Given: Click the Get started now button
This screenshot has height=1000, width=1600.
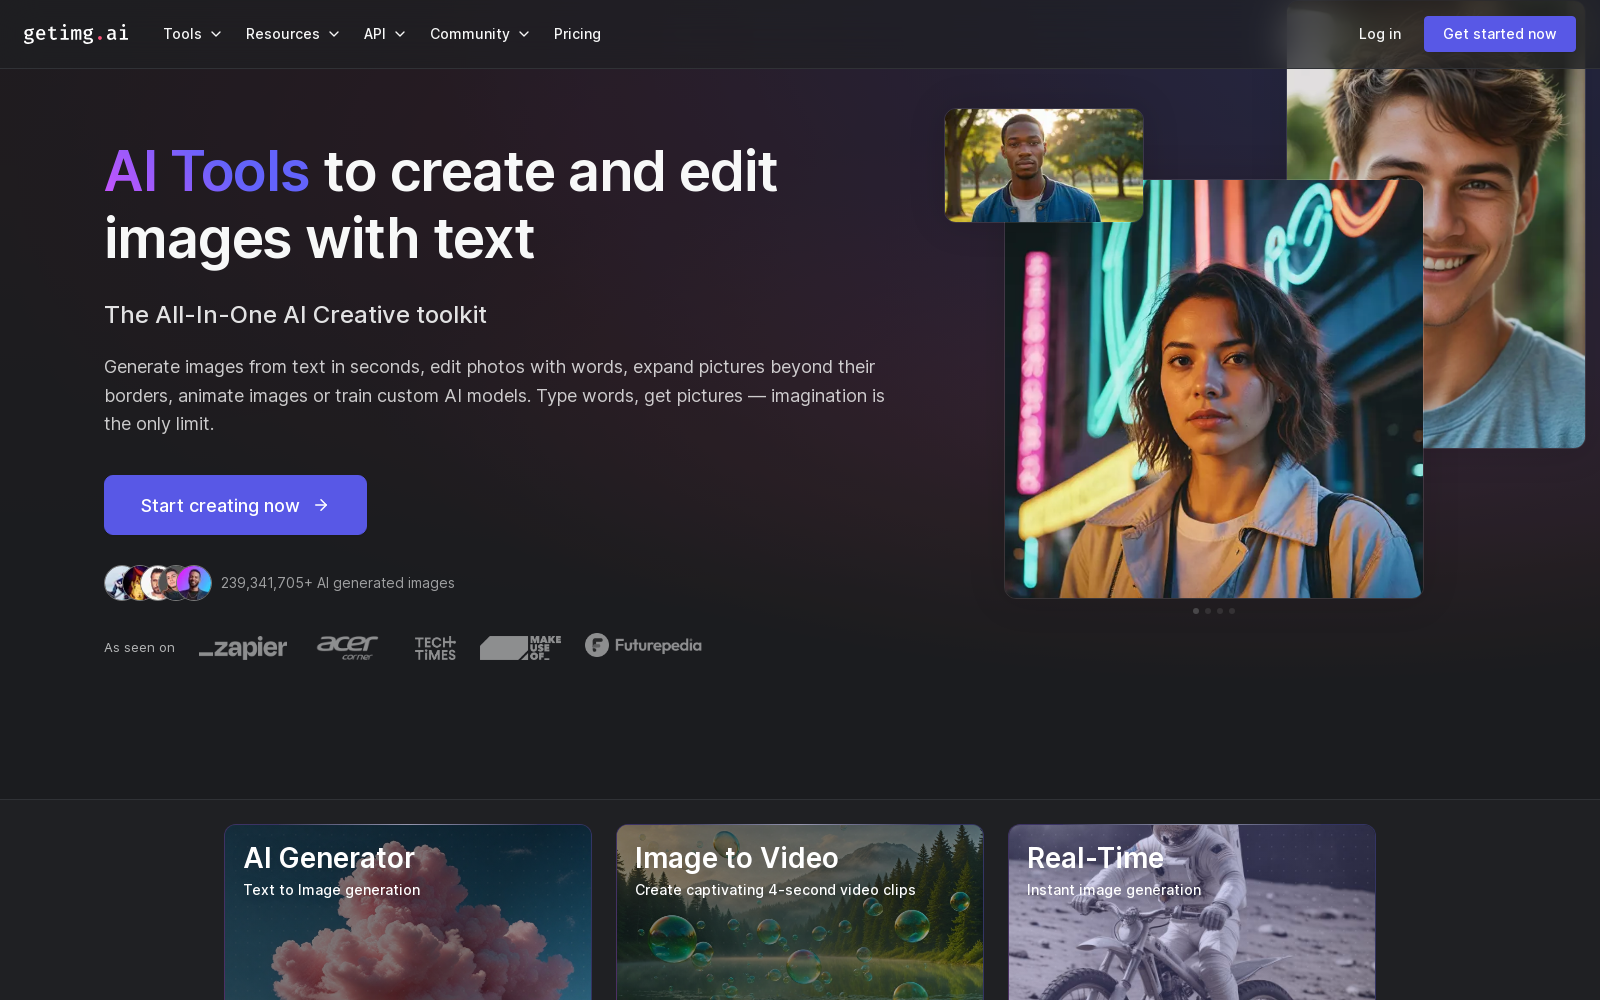Looking at the screenshot, I should (1499, 34).
